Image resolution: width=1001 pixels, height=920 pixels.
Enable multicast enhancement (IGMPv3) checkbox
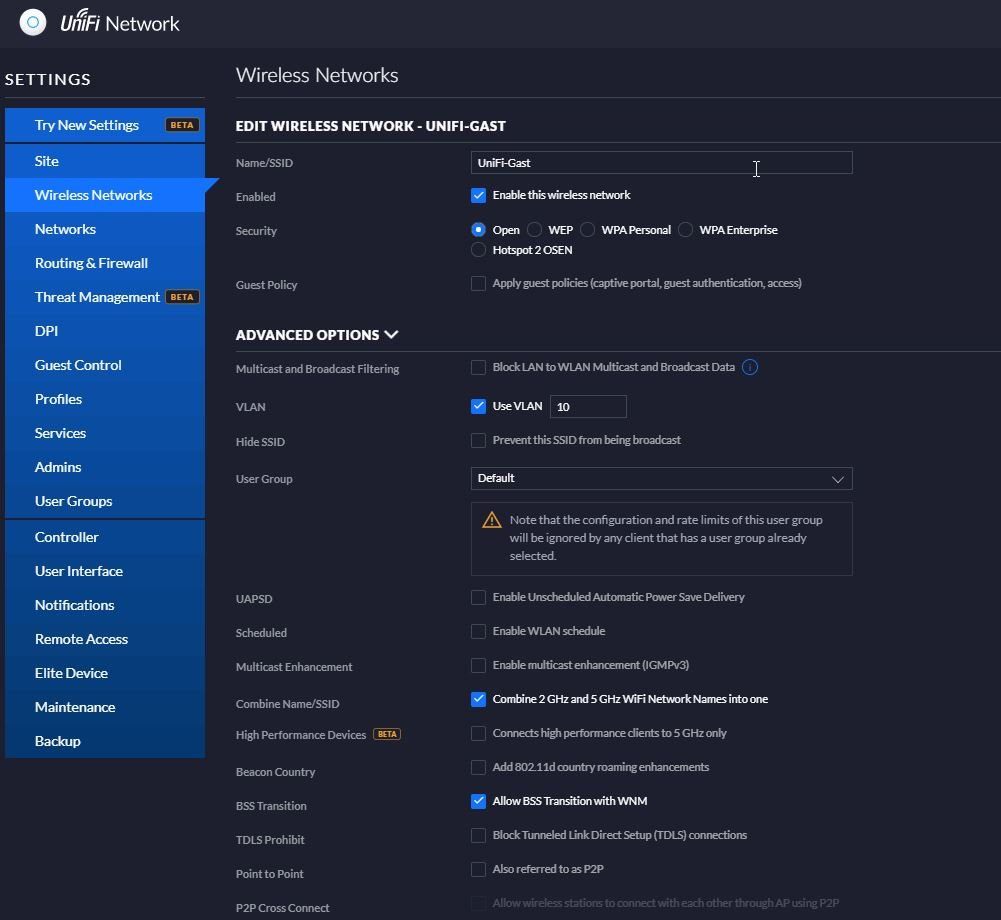pyautogui.click(x=478, y=665)
